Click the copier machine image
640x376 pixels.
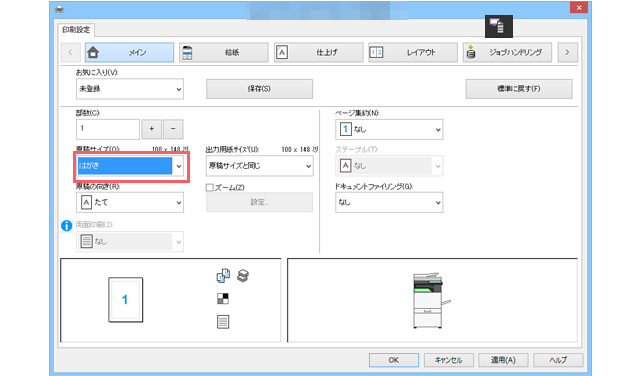[431, 300]
